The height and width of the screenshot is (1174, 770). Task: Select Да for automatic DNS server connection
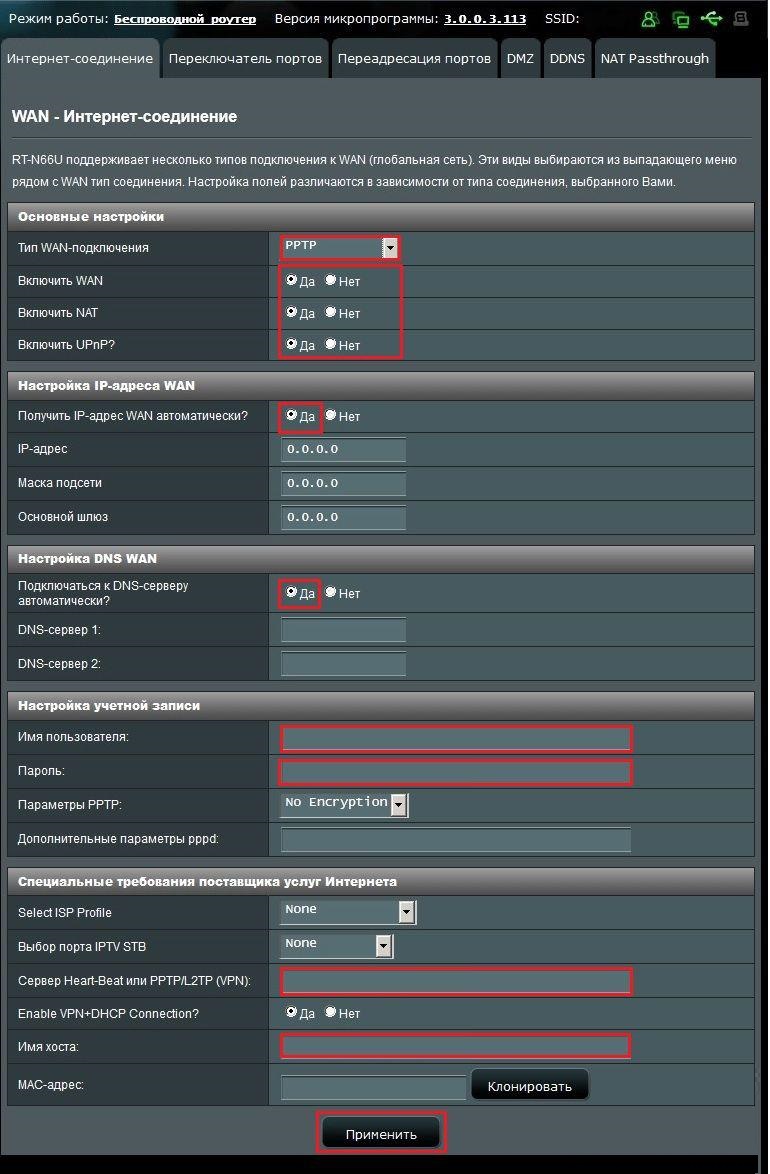coord(291,592)
